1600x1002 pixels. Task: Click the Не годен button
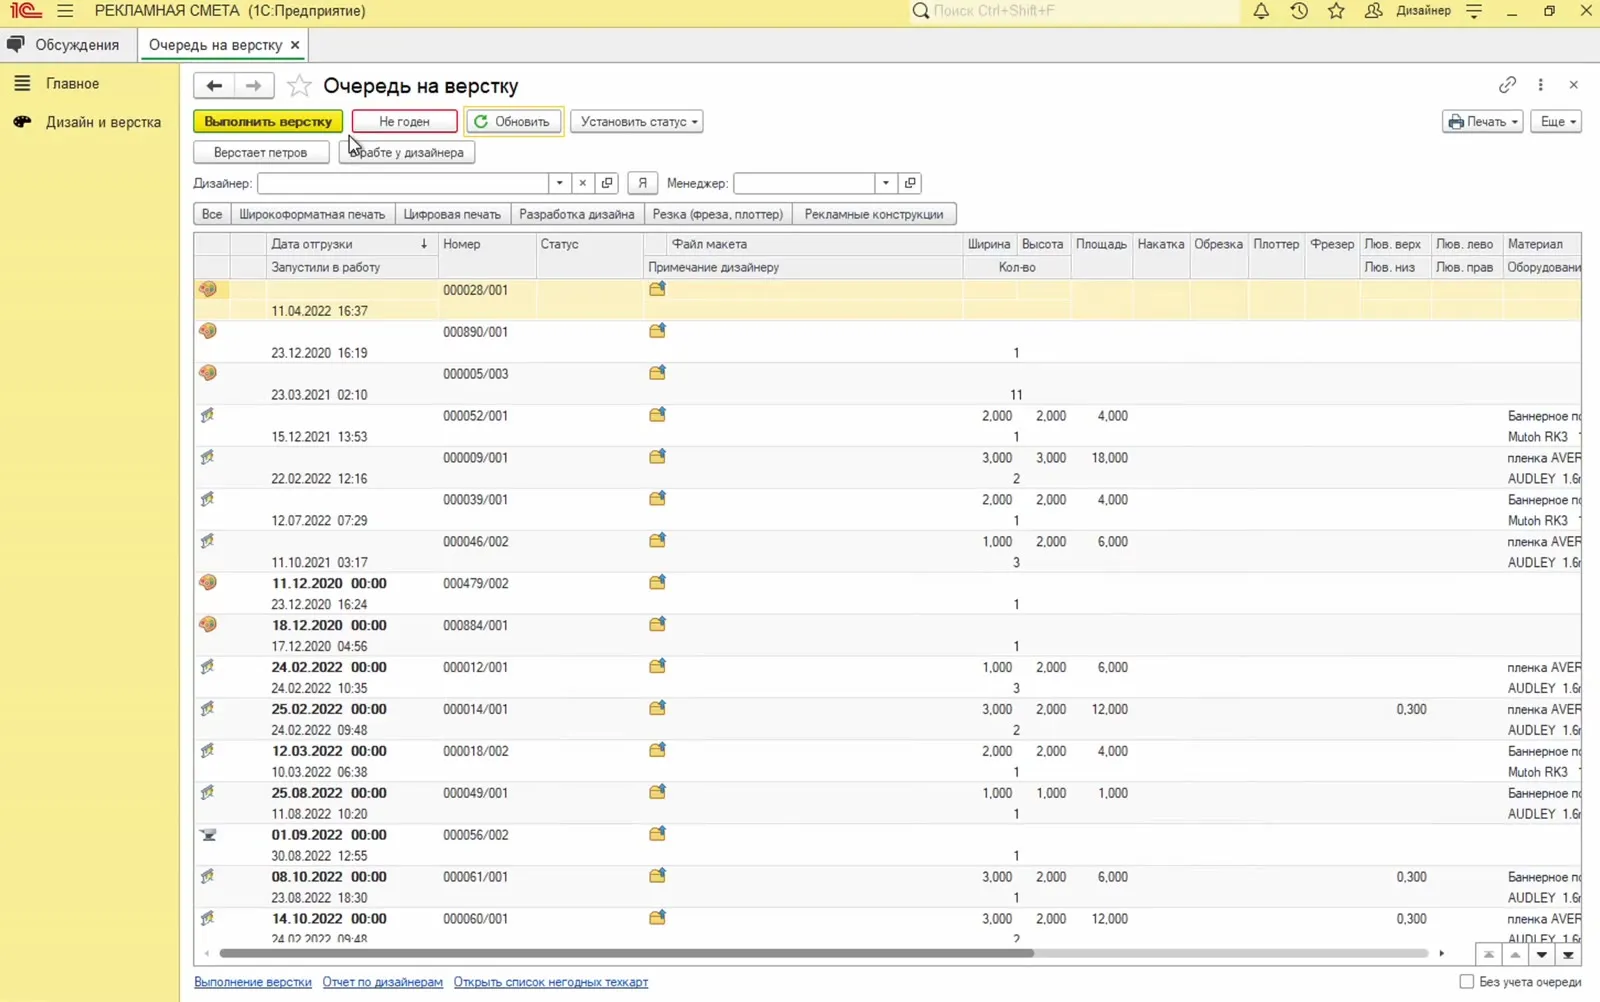tap(404, 122)
